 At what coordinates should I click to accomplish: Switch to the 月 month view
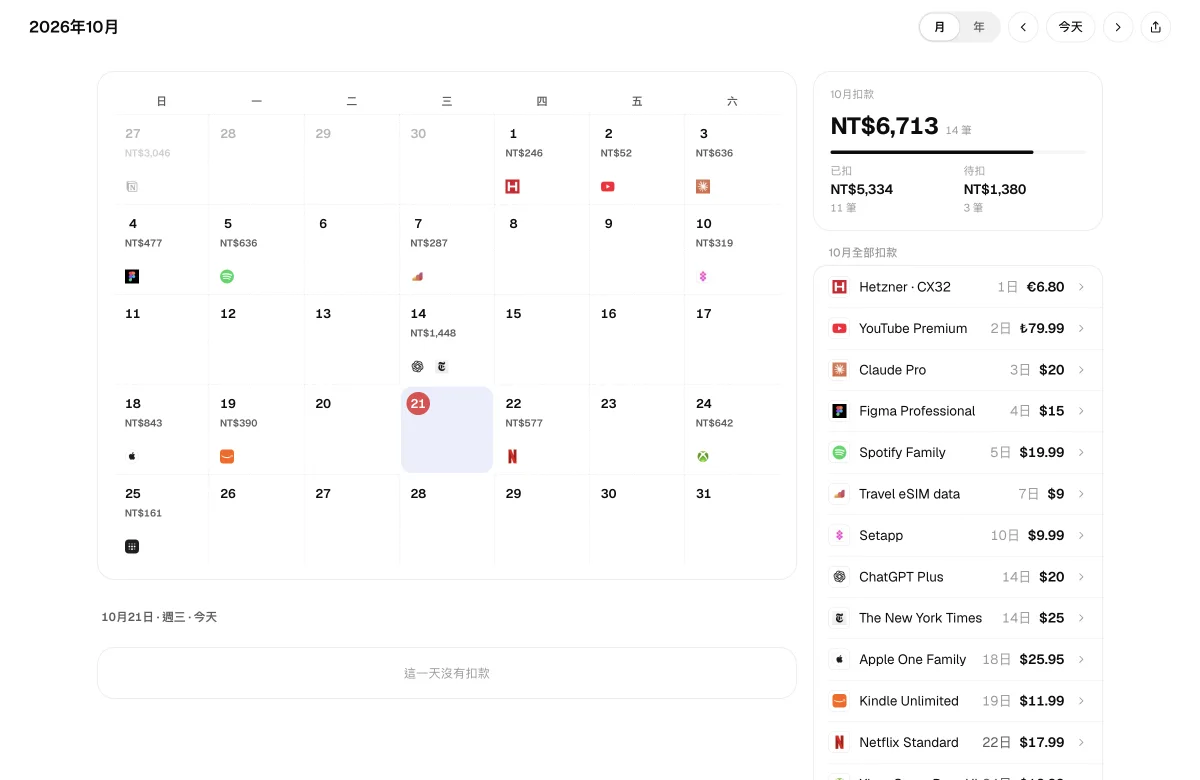tap(940, 27)
